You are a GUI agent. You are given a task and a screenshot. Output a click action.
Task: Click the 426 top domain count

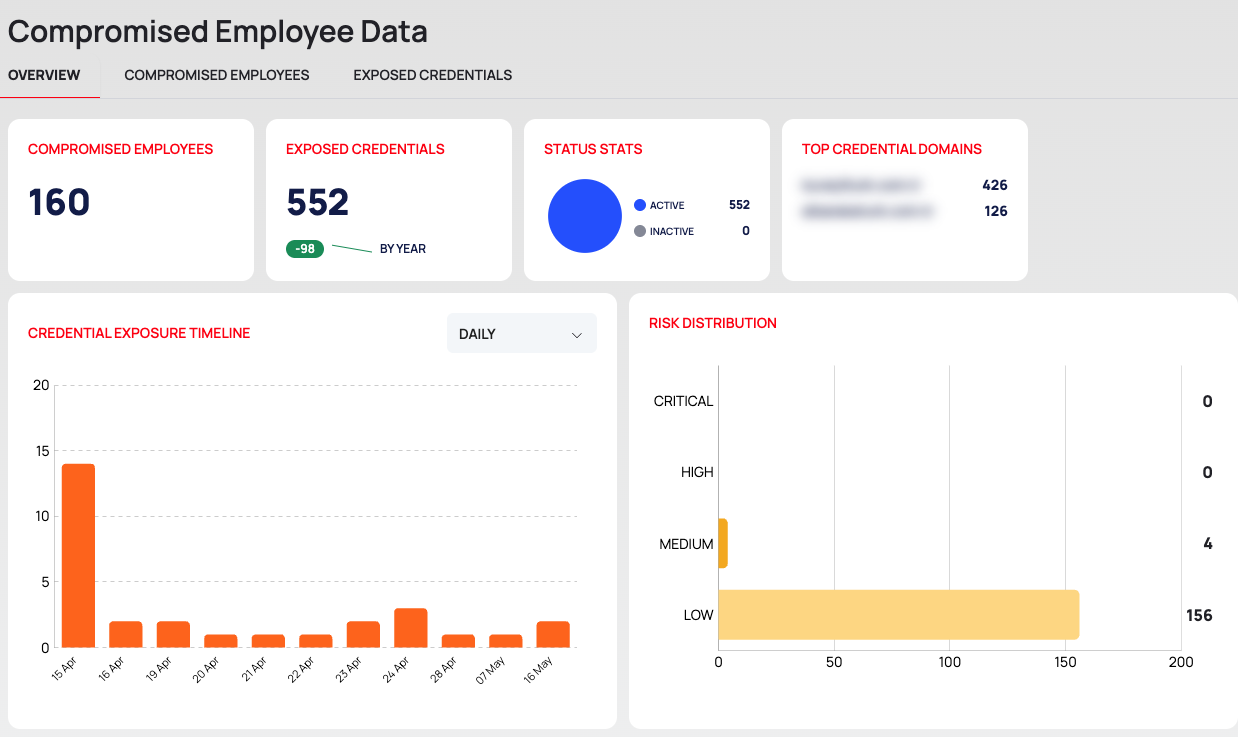click(x=995, y=185)
